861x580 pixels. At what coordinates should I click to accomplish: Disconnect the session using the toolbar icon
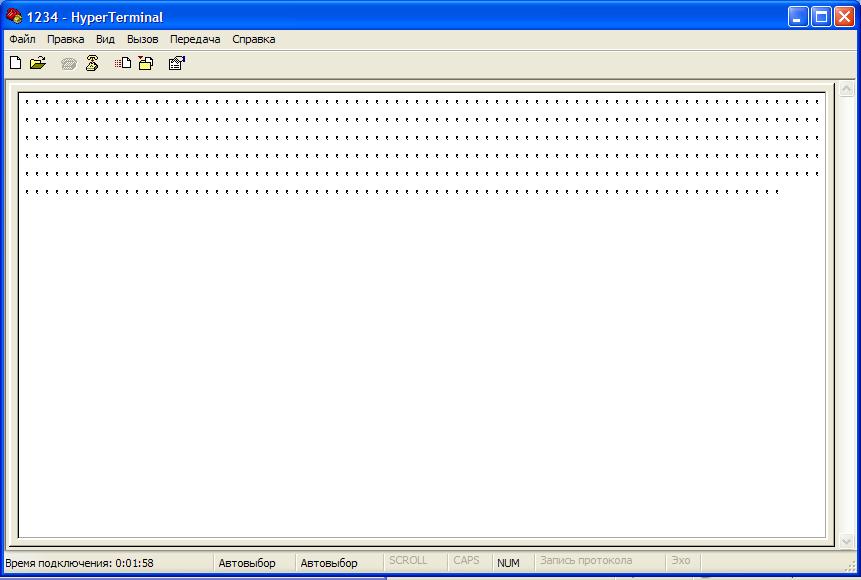coord(92,63)
